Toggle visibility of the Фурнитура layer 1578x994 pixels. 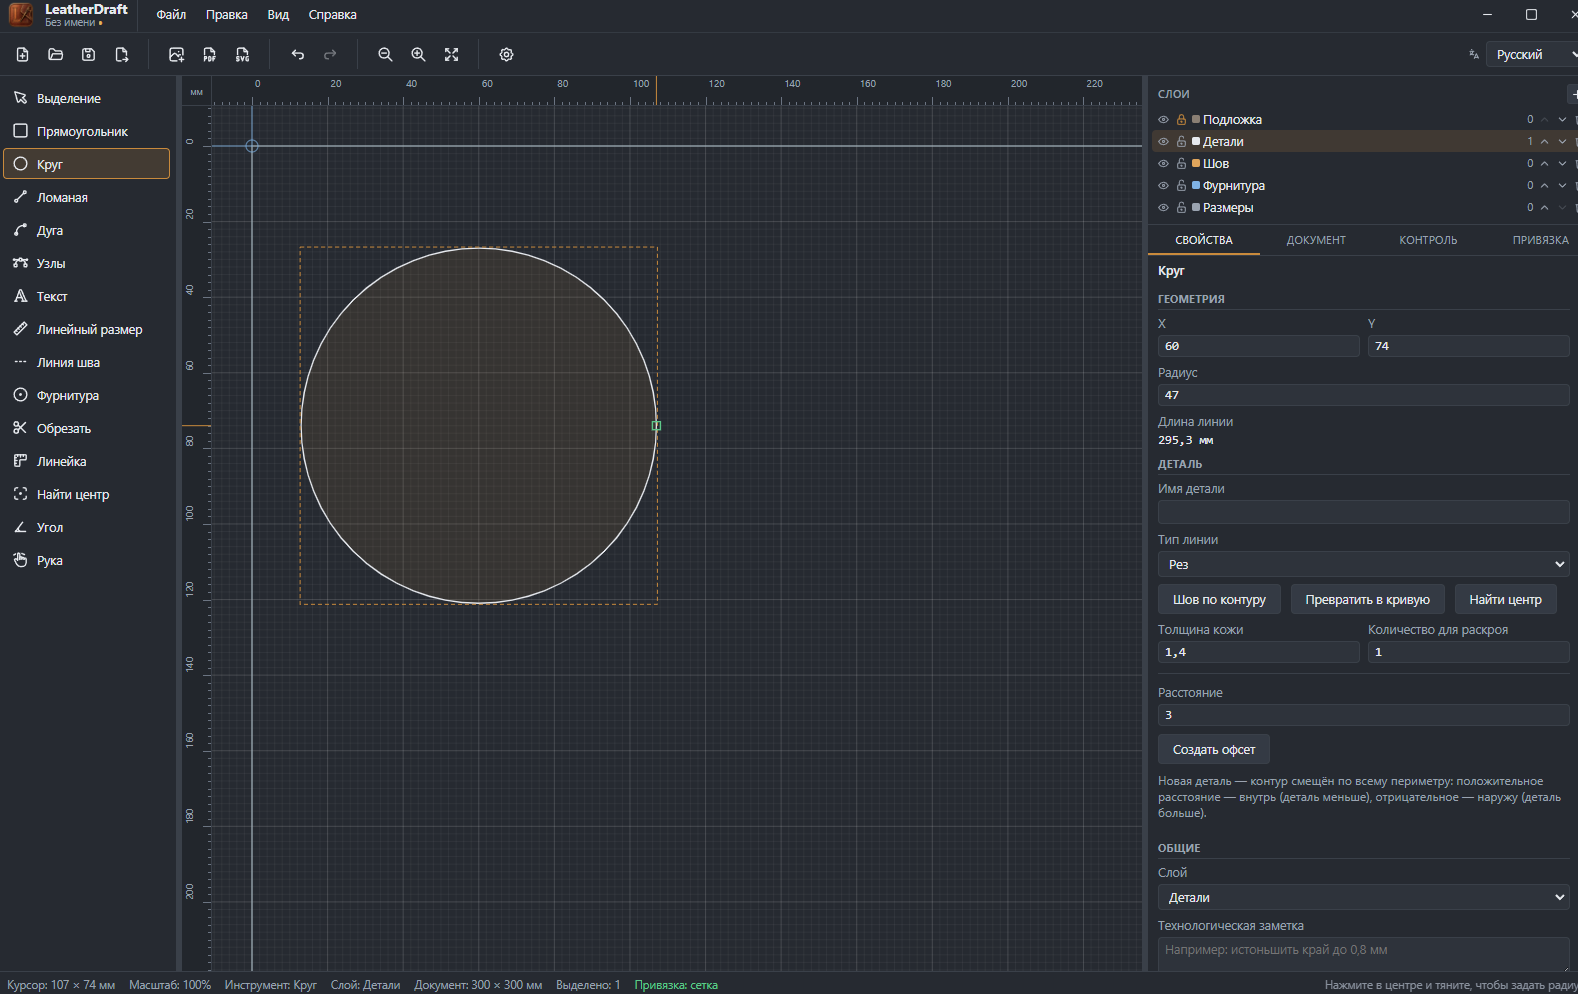point(1163,186)
